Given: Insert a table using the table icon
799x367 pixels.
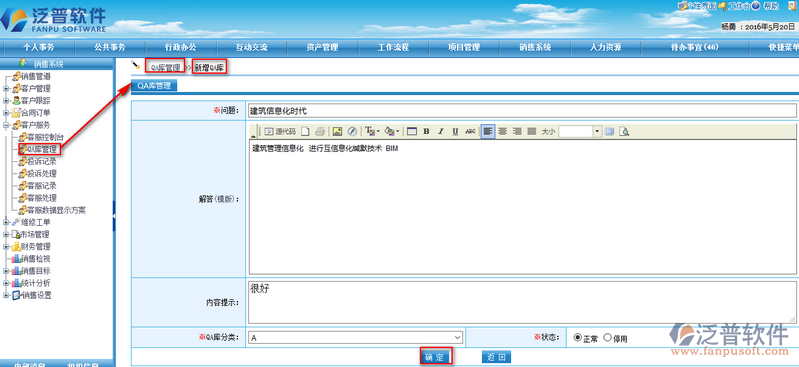Looking at the screenshot, I should (x=412, y=132).
